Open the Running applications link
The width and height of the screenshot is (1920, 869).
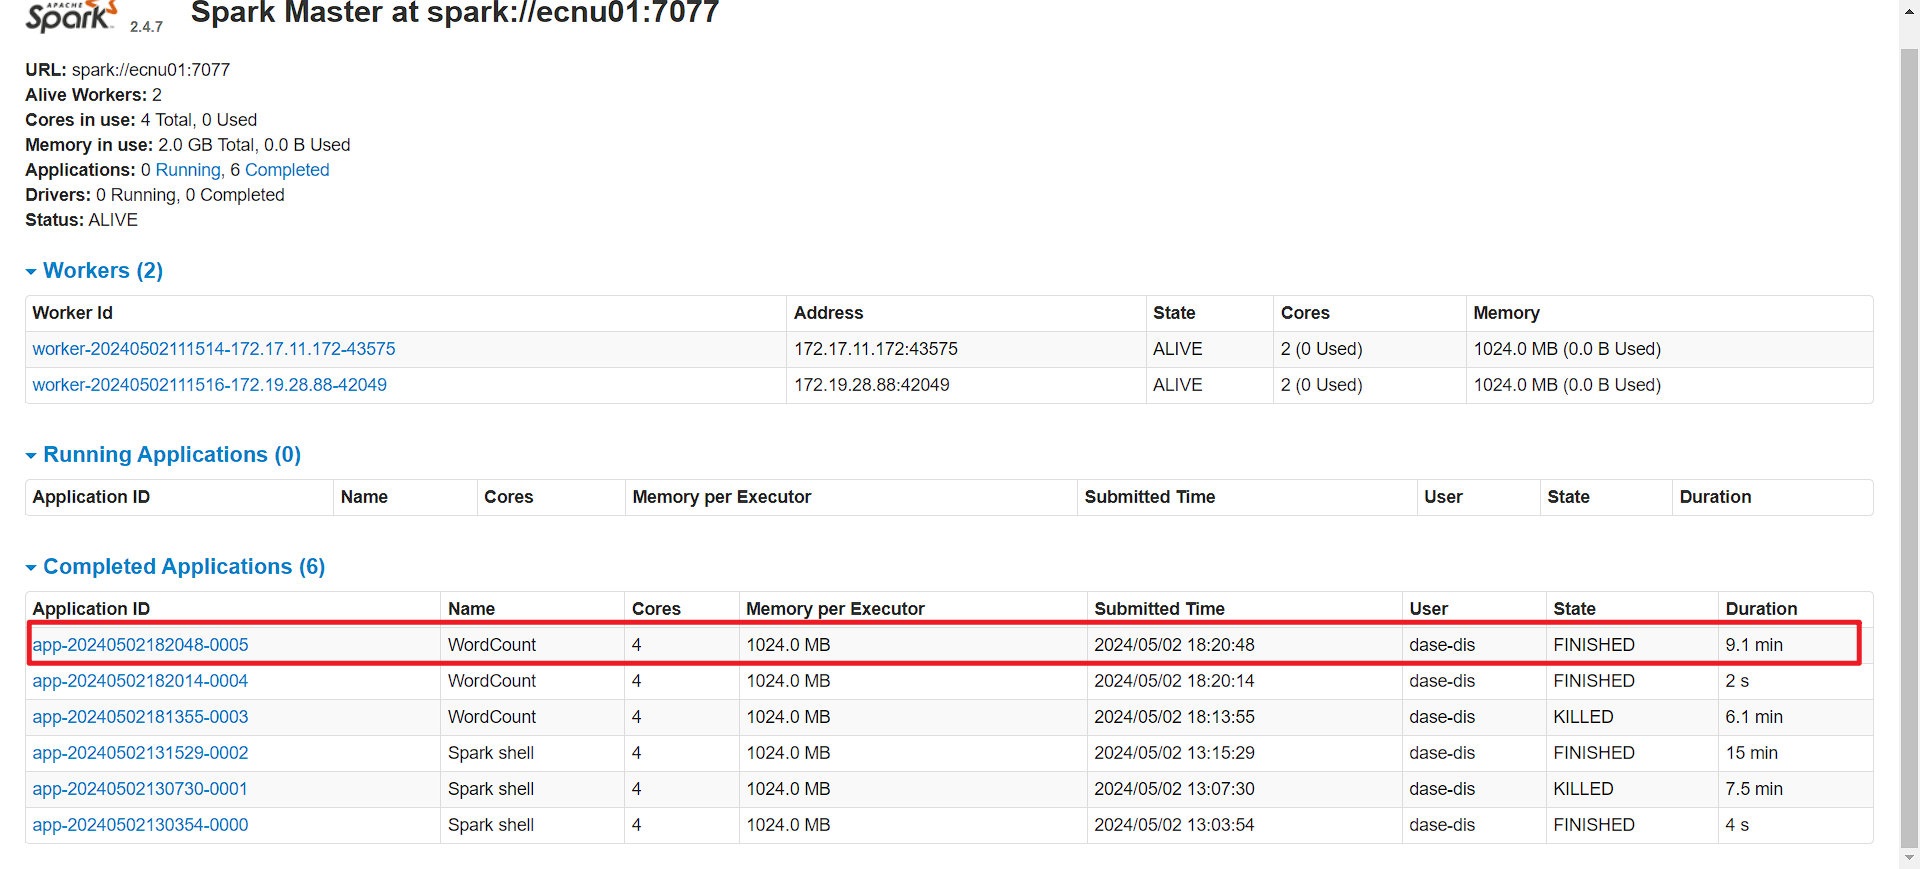[188, 170]
